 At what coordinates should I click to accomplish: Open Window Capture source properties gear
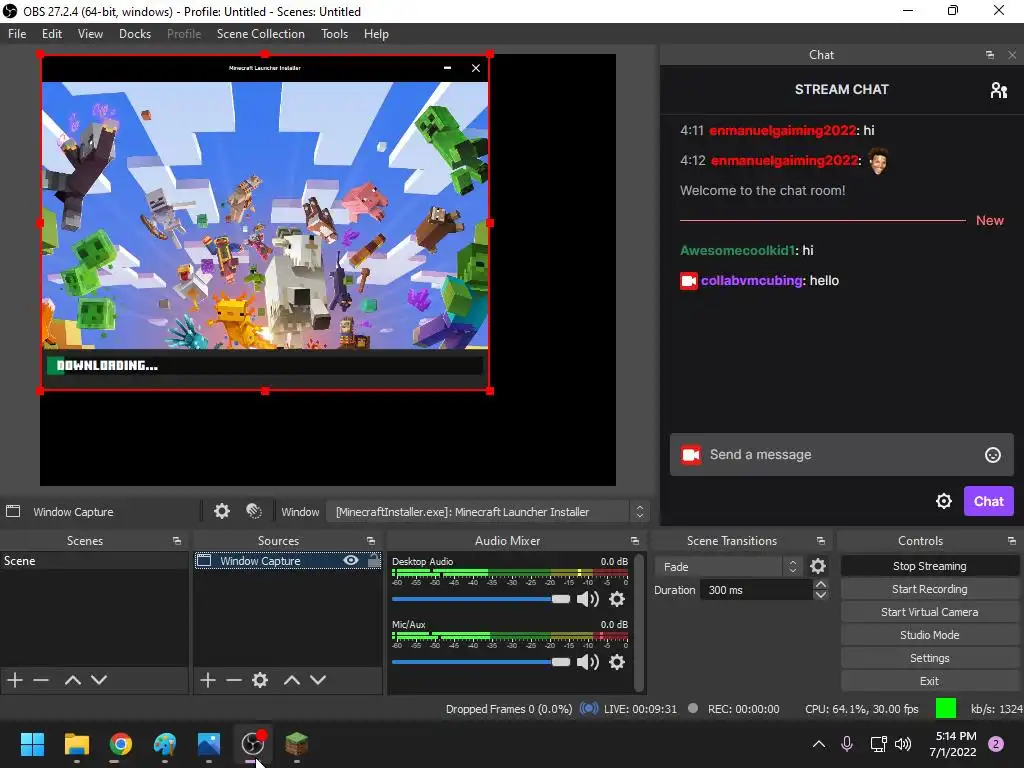coord(222,511)
